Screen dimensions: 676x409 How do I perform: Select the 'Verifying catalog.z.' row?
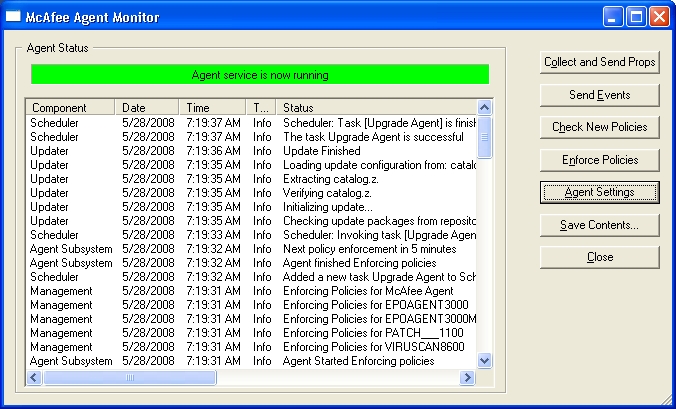tap(251, 193)
